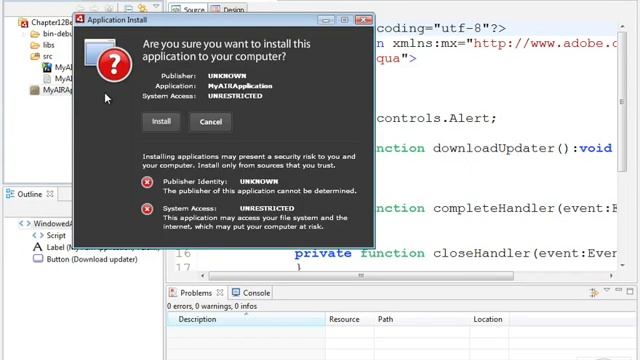Screen dimensions: 640x360
Task: Click the Adobe AIR icon in dialog title bar
Action: pos(80,19)
